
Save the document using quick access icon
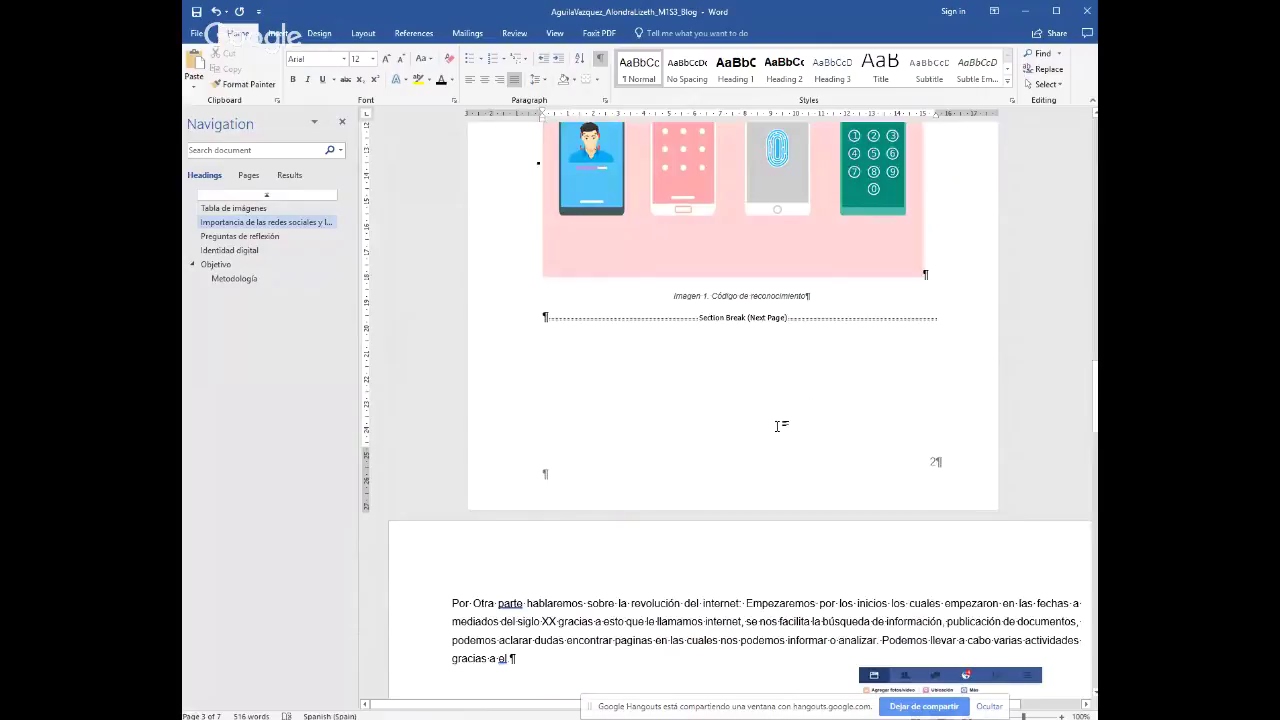click(x=196, y=12)
